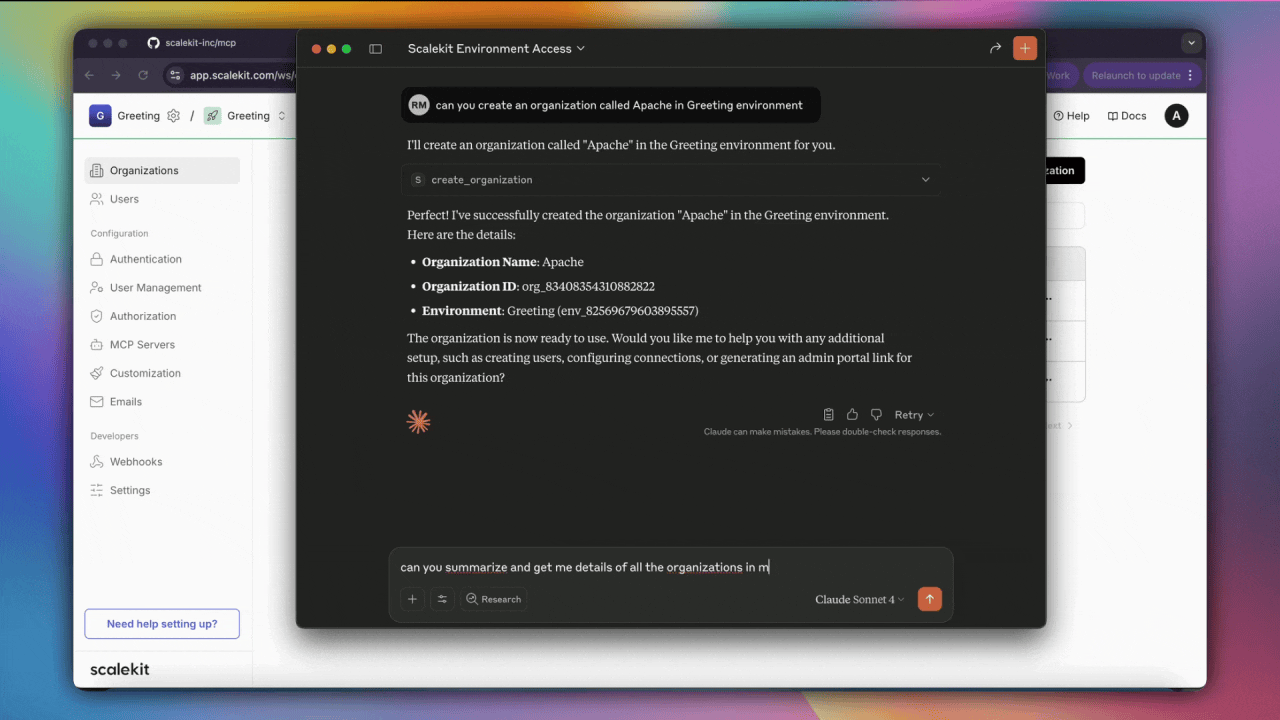Enable the Research mode button
The height and width of the screenshot is (720, 1280).
pyautogui.click(x=494, y=599)
